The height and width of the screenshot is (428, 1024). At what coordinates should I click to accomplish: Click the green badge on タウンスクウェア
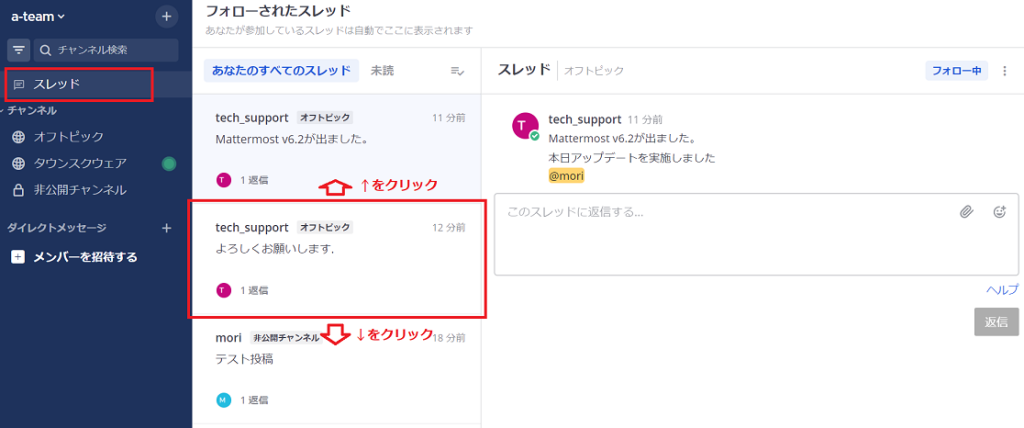coord(169,164)
